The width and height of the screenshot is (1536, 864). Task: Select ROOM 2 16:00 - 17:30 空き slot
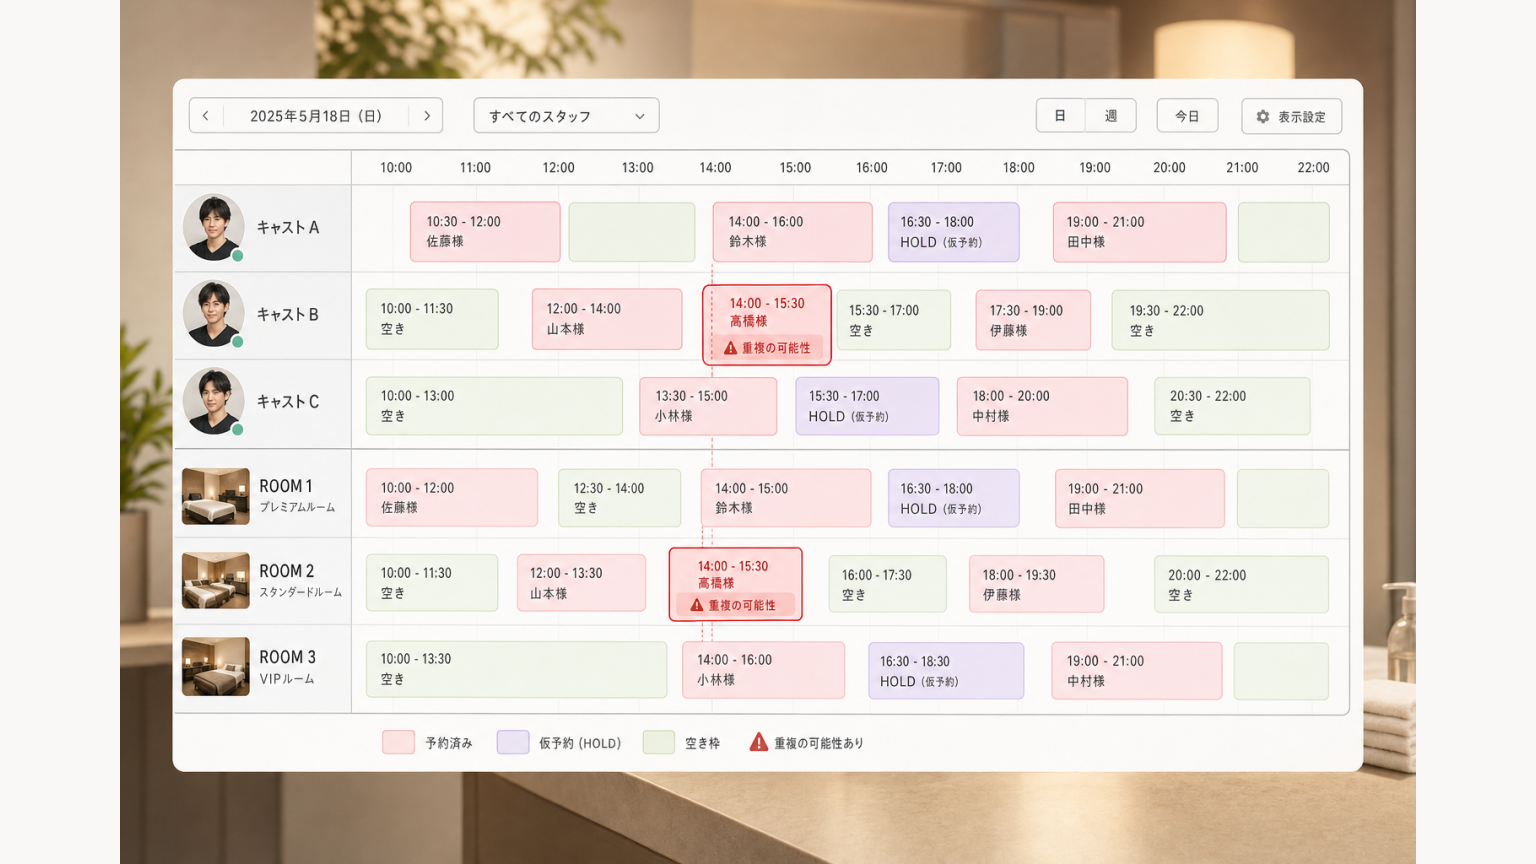coord(887,584)
